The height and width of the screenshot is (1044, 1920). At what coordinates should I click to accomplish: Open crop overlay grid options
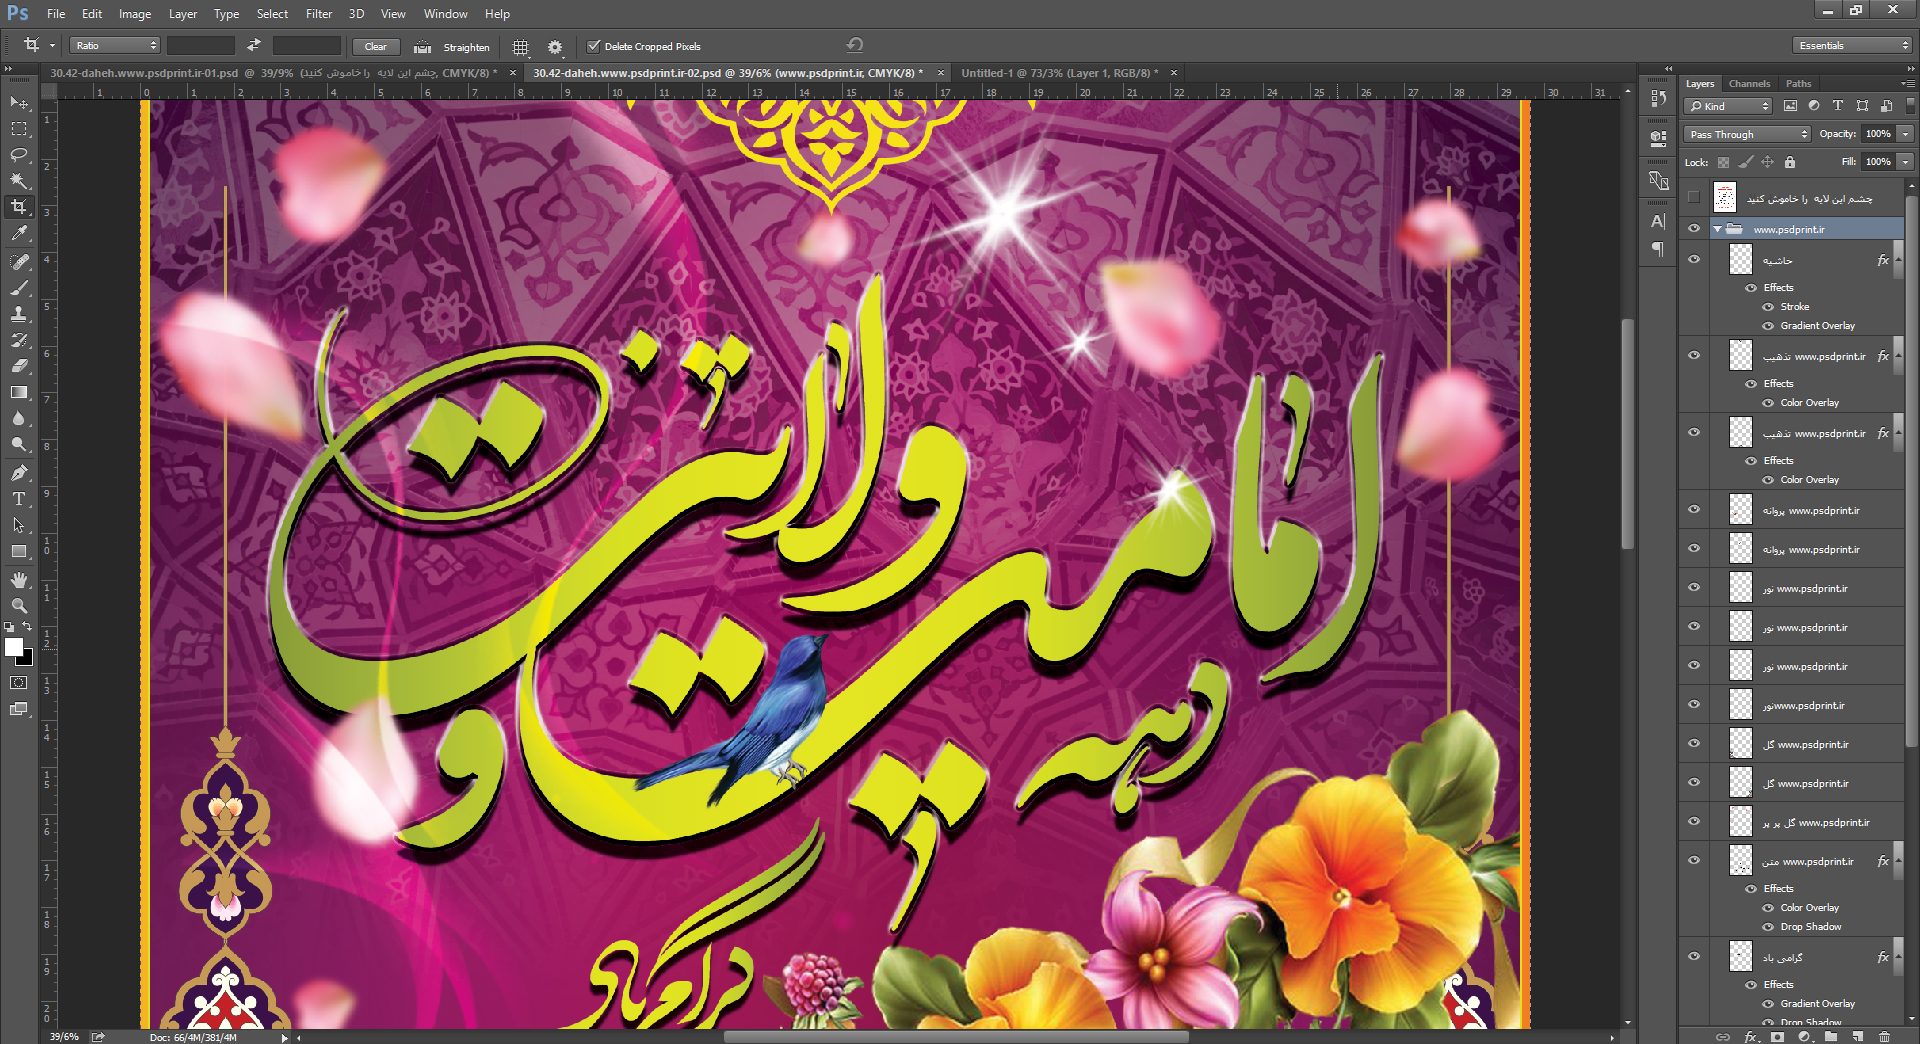(520, 46)
